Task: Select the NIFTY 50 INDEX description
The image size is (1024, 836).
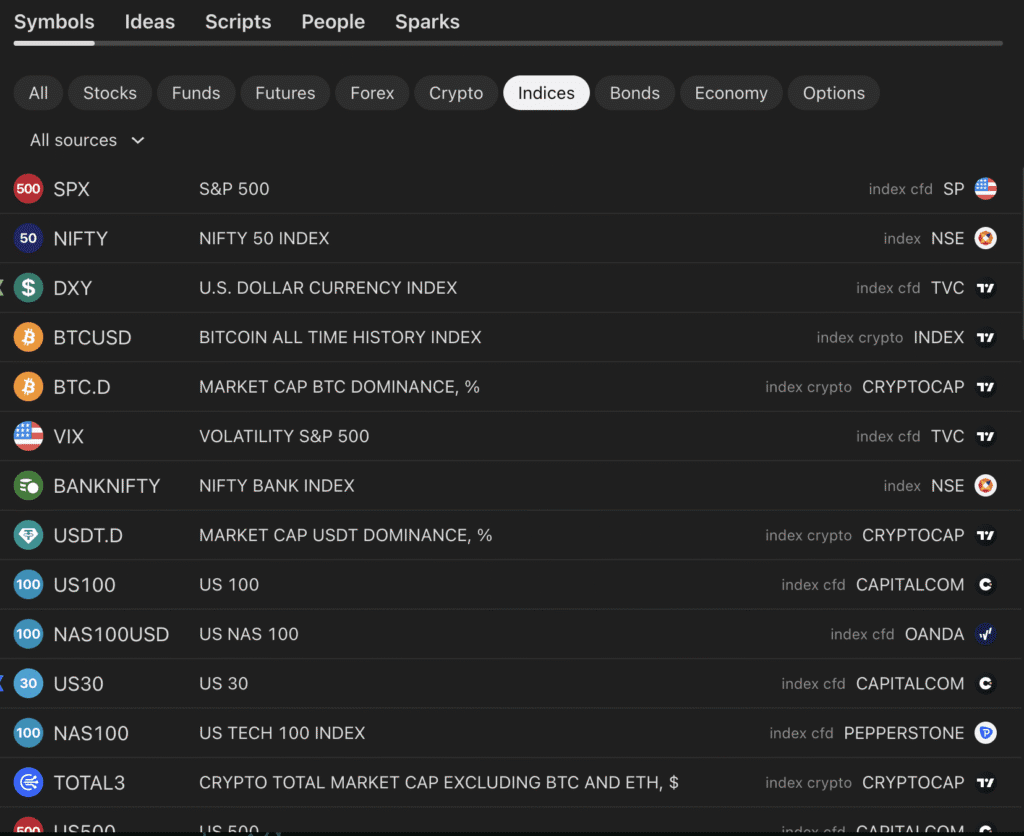Action: (264, 238)
